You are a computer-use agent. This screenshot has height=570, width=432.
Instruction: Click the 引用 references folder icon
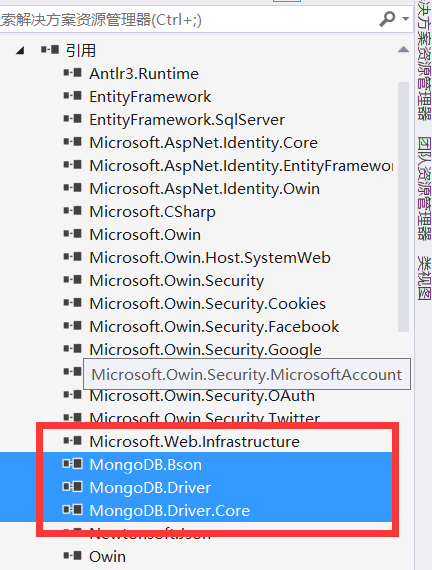(49, 49)
